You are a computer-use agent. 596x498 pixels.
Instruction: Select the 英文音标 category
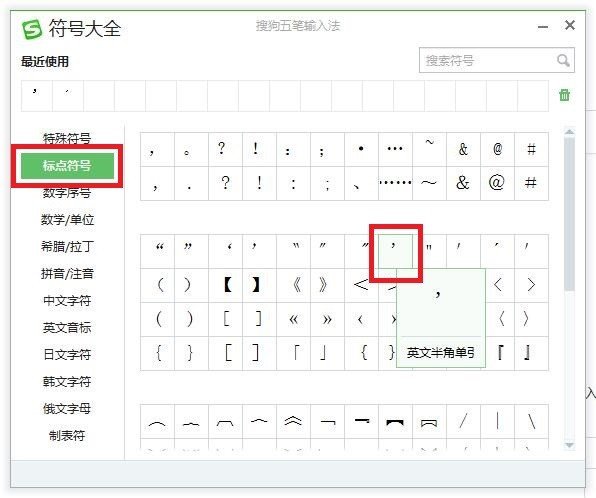pyautogui.click(x=67, y=328)
